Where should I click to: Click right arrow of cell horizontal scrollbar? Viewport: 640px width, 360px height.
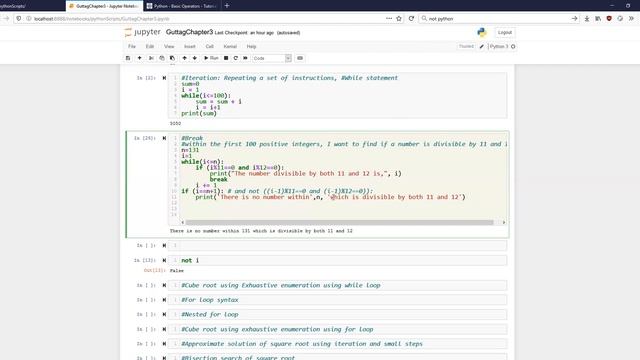504,222
